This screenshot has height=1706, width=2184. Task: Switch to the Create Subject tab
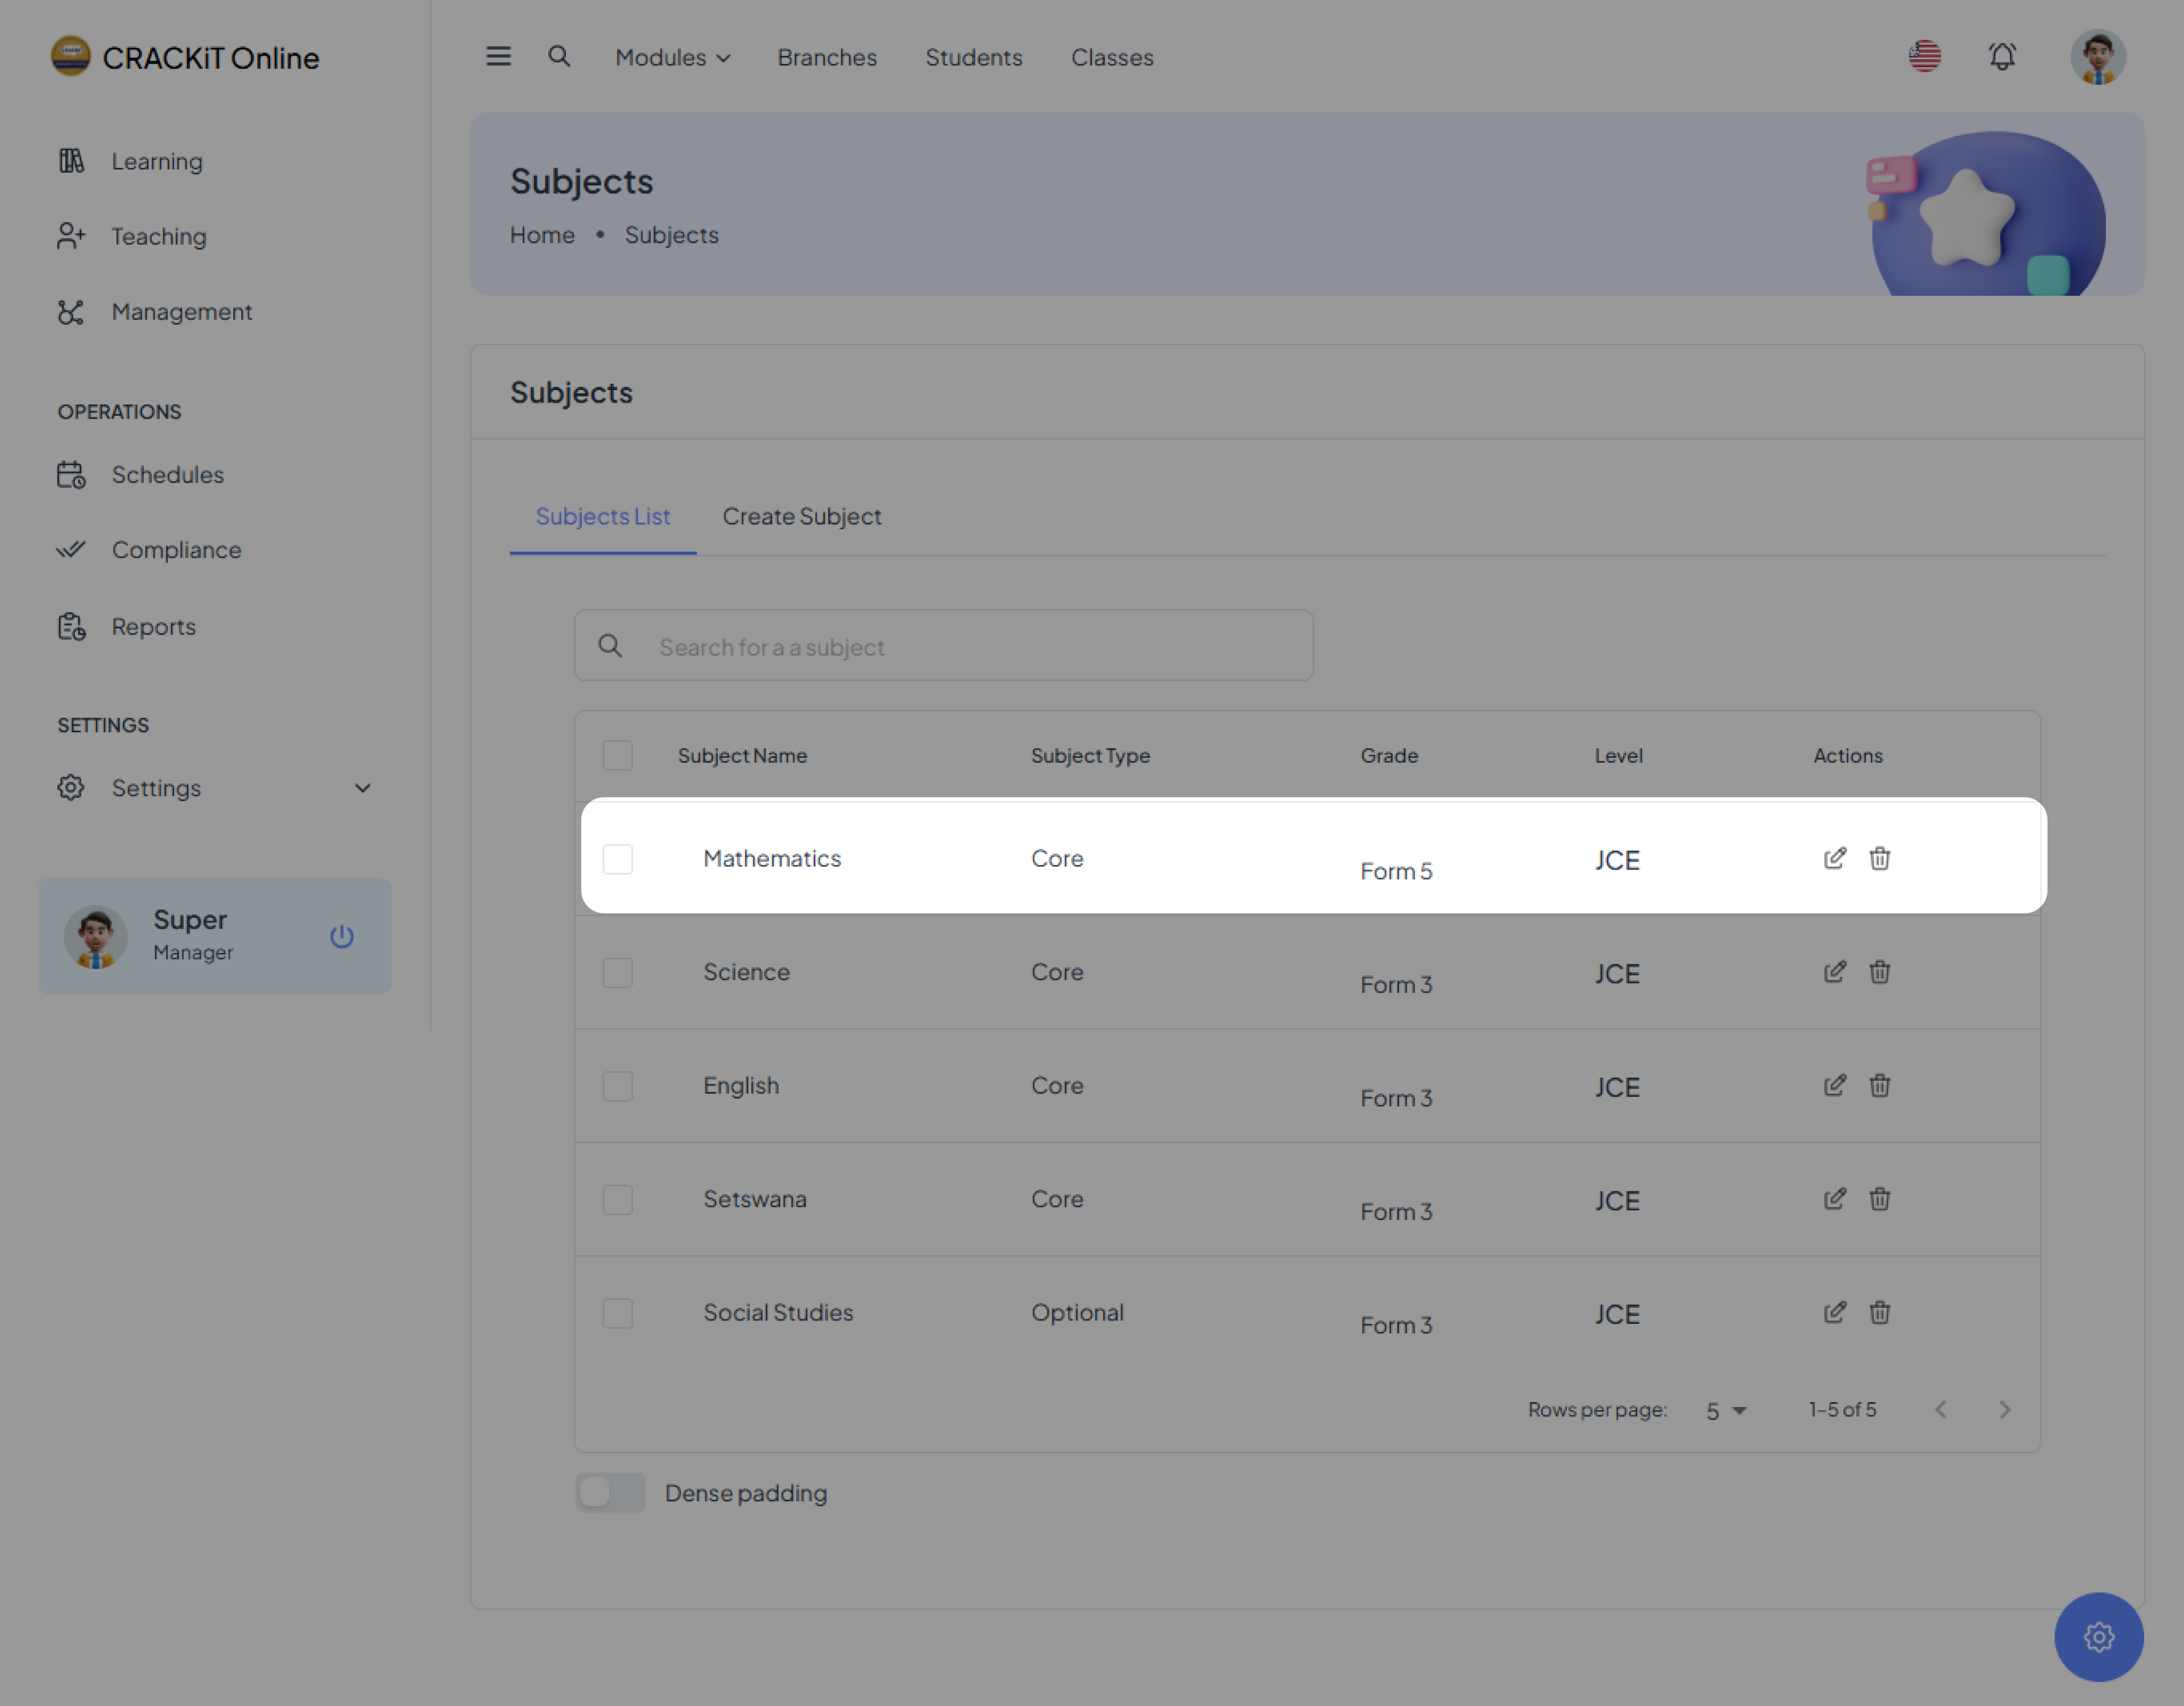(801, 517)
